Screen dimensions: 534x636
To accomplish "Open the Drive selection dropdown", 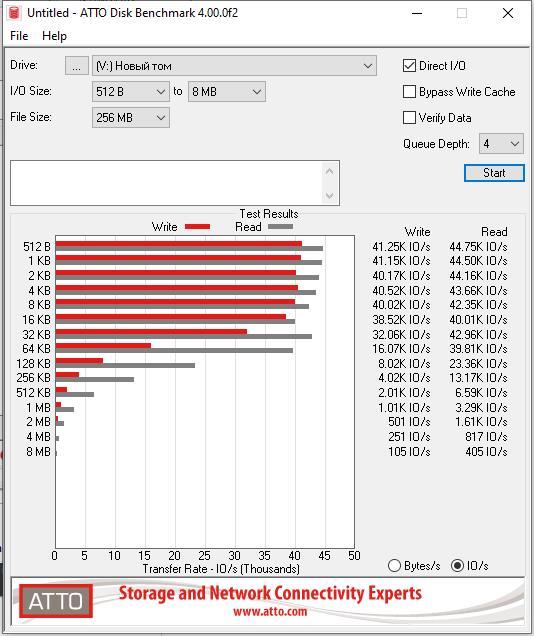I will [234, 66].
